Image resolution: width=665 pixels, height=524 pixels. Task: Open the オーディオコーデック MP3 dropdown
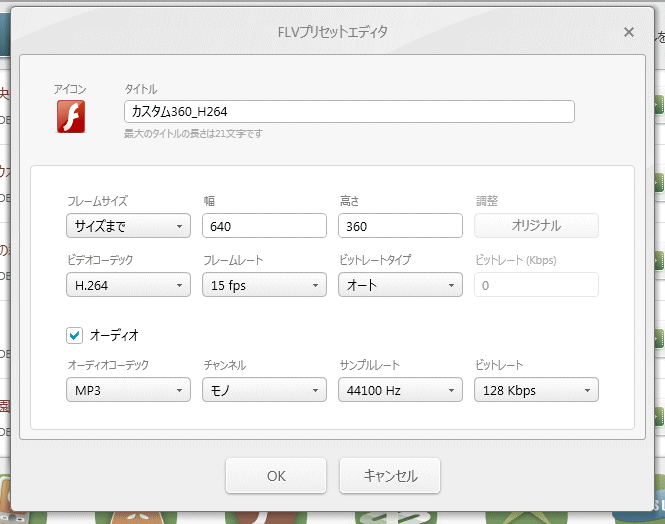[x=128, y=389]
